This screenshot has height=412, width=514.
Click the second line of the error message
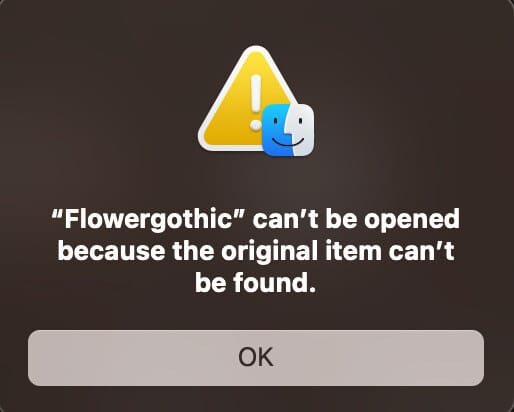pos(256,251)
